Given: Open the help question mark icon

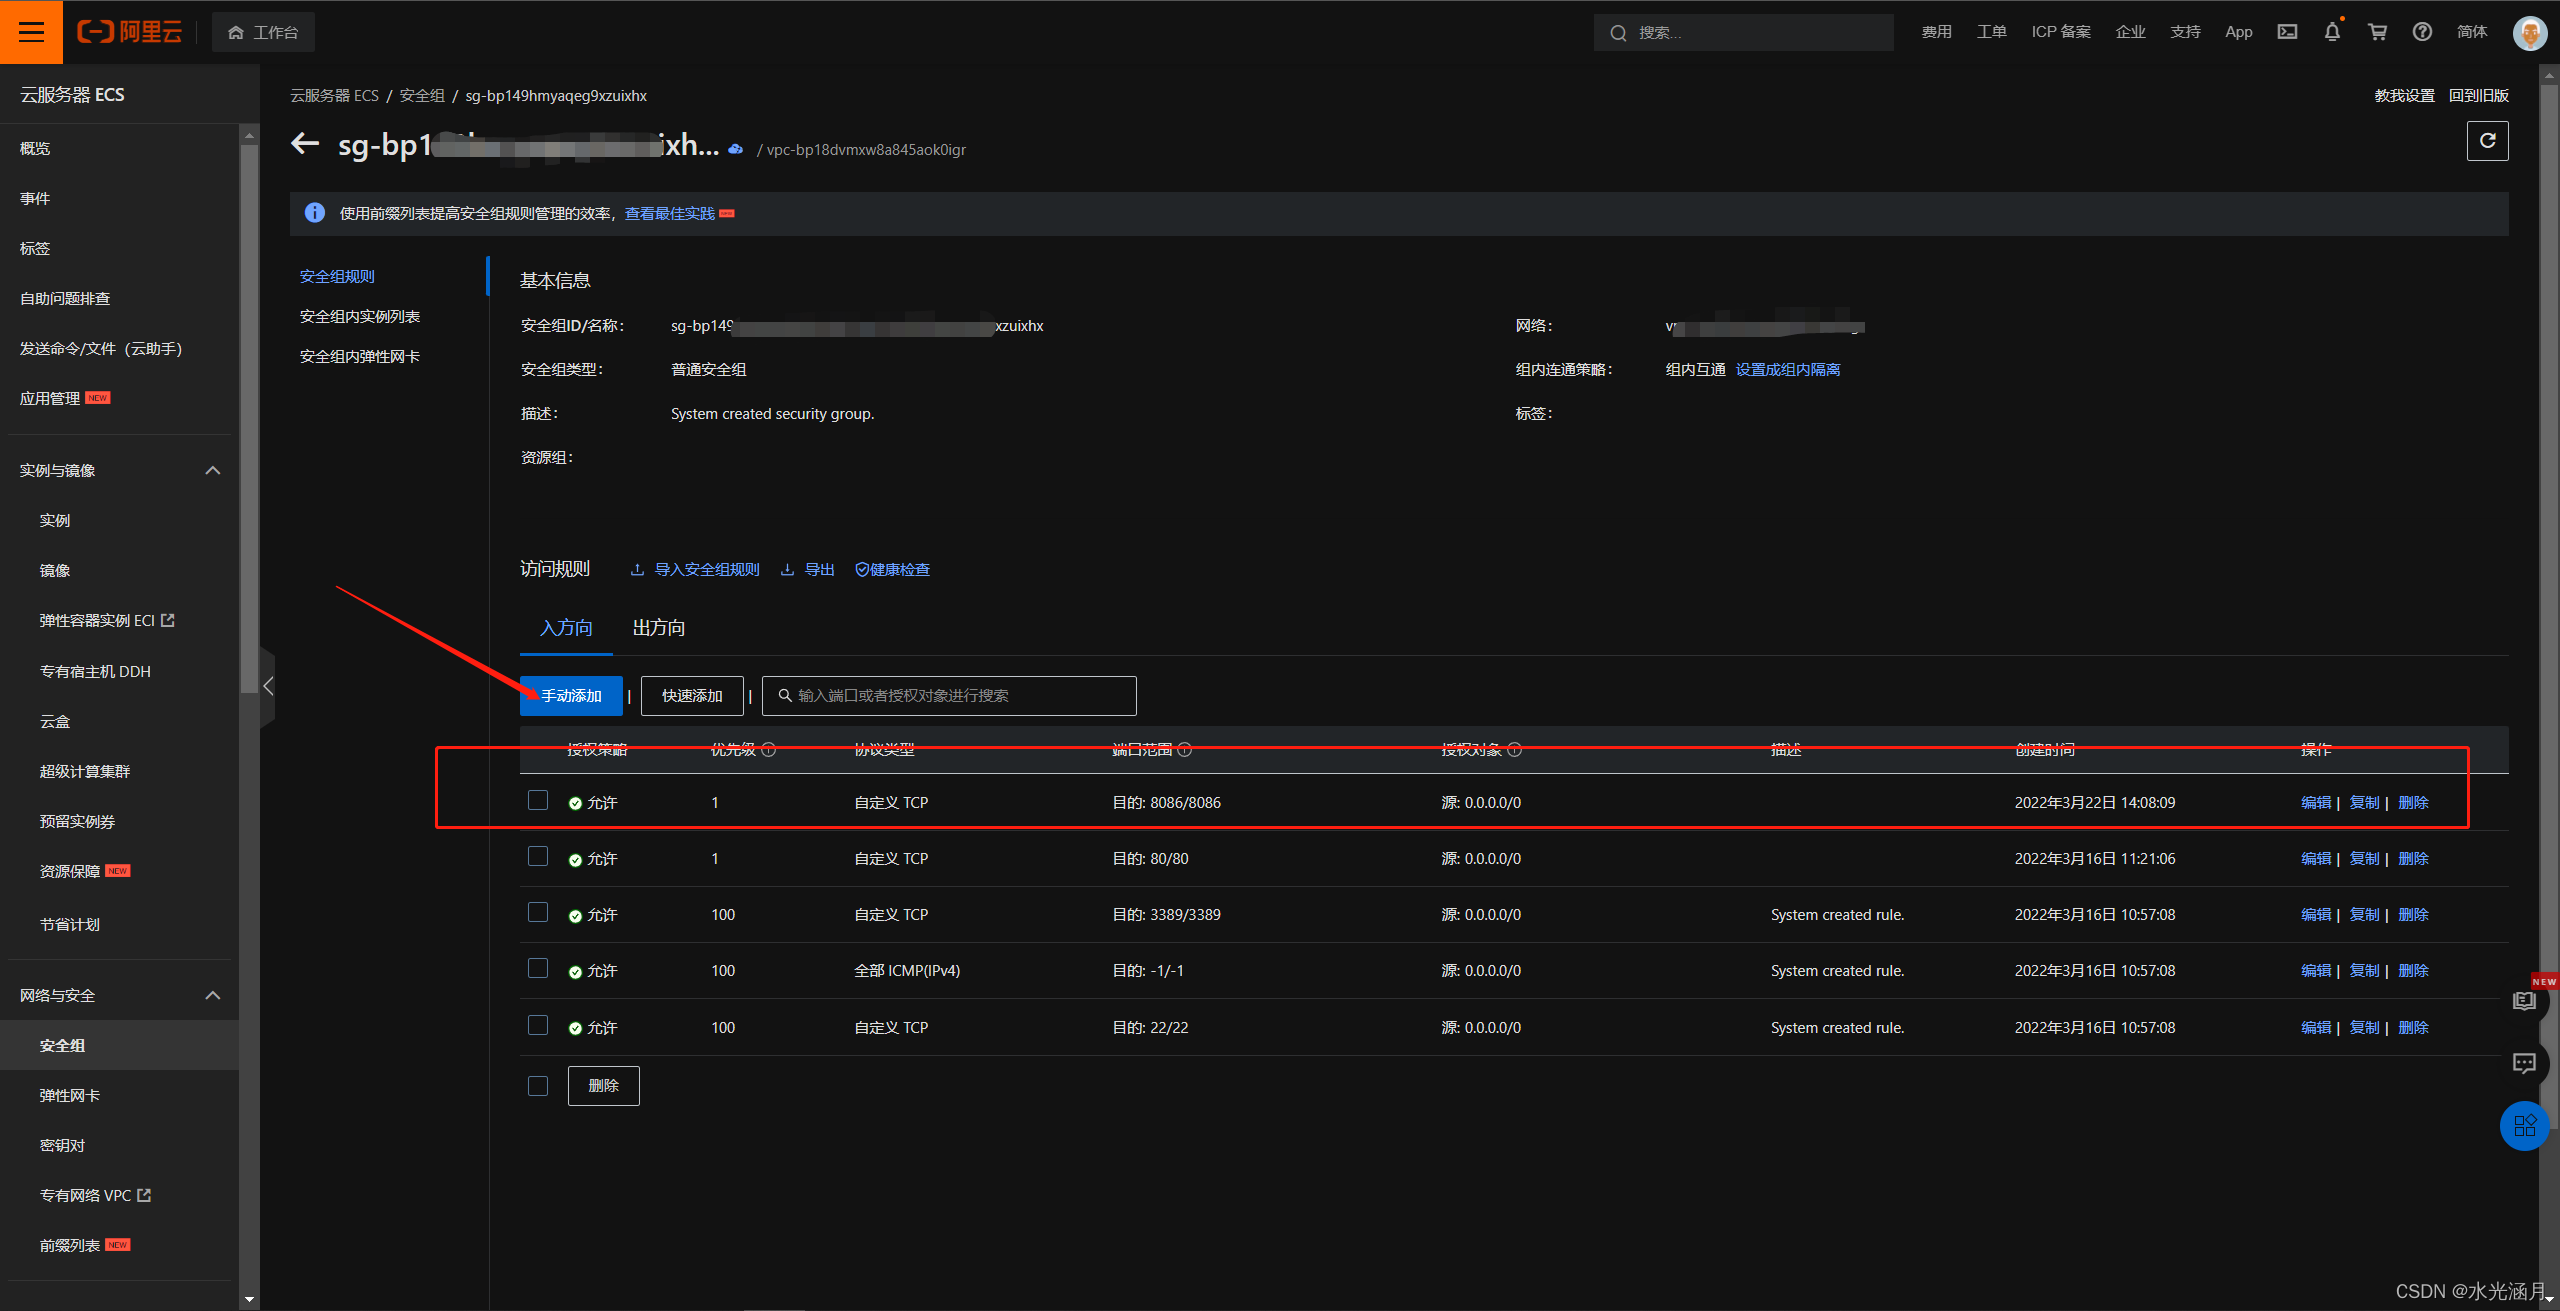Looking at the screenshot, I should tap(2422, 32).
